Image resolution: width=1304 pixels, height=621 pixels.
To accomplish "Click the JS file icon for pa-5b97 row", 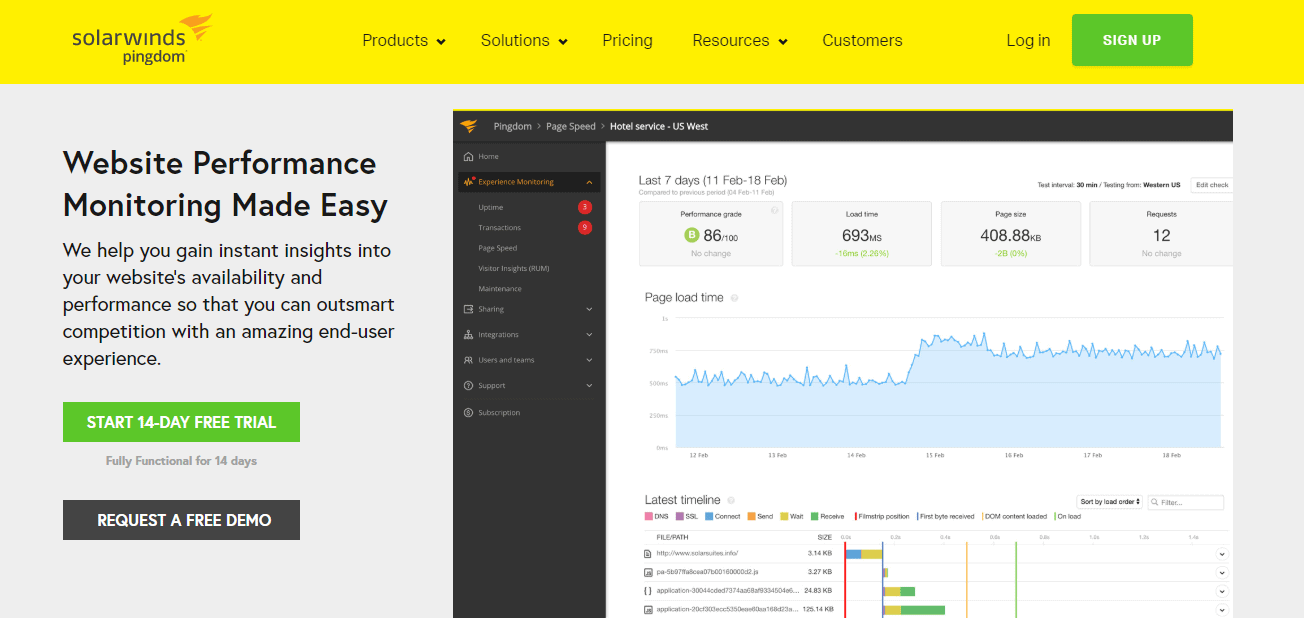I will (647, 572).
